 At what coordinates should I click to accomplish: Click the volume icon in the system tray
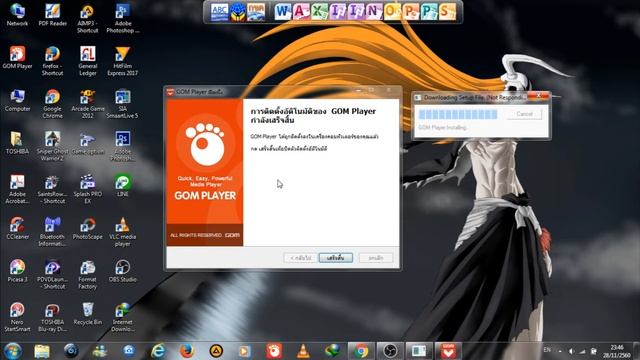coord(571,351)
